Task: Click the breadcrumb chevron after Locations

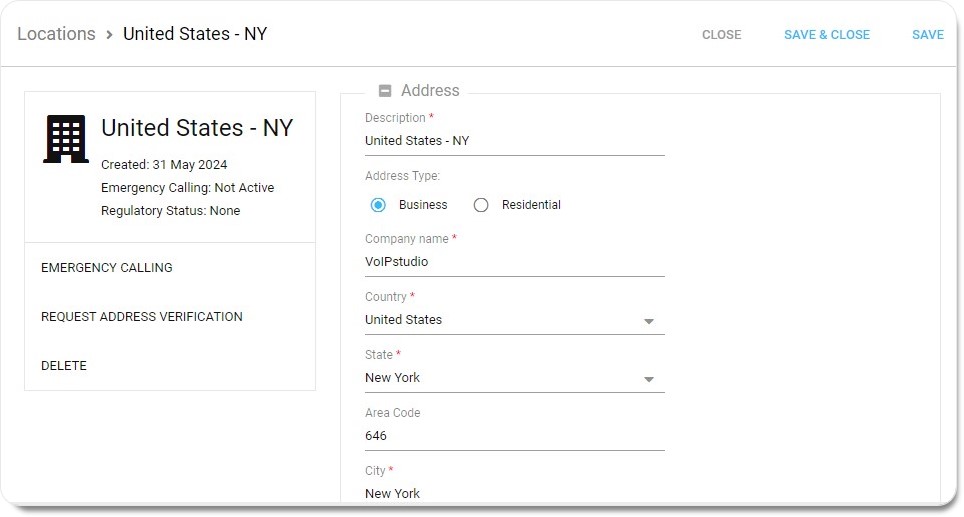Action: [x=109, y=35]
